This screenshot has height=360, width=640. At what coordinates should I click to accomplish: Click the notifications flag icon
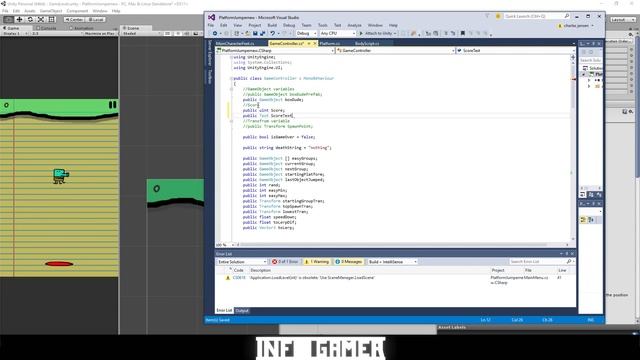(487, 16)
